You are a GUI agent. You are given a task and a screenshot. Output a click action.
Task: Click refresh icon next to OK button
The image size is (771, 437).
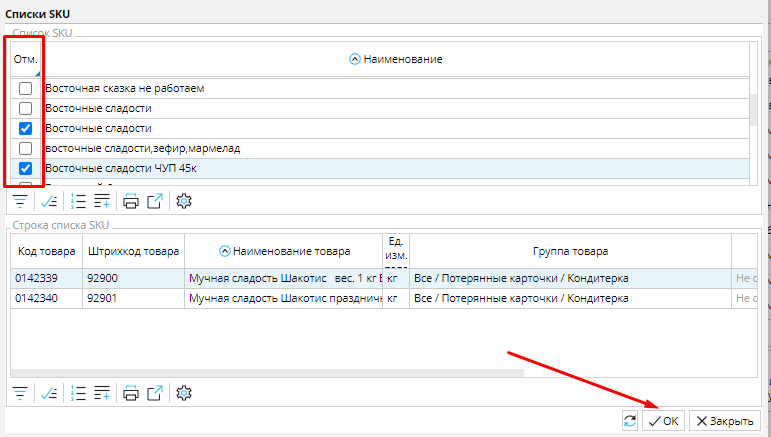[629, 421]
